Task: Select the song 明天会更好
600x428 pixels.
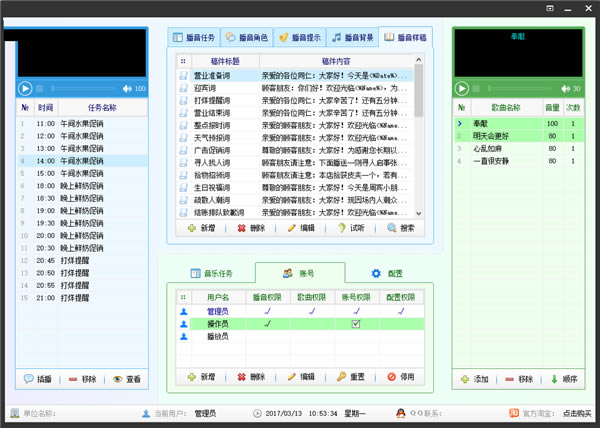Action: click(x=519, y=136)
